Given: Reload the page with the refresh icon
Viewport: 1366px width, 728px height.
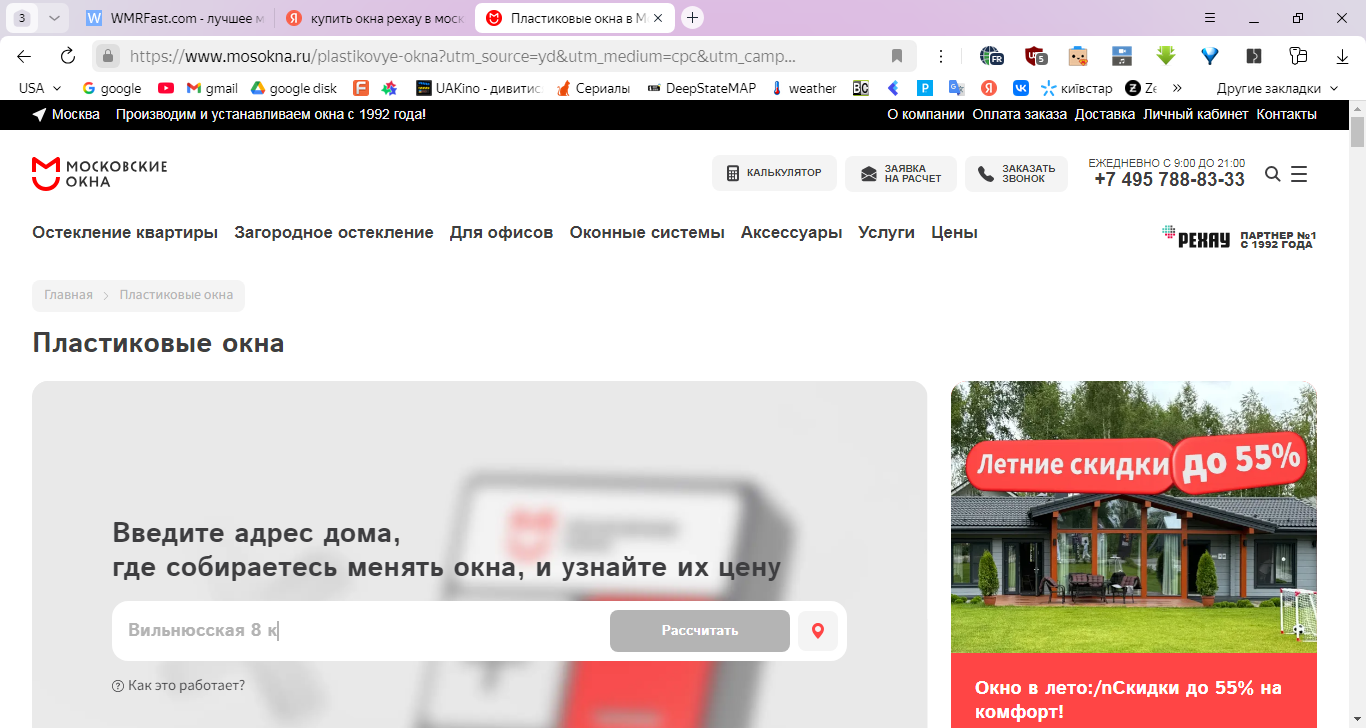Looking at the screenshot, I should pos(68,56).
